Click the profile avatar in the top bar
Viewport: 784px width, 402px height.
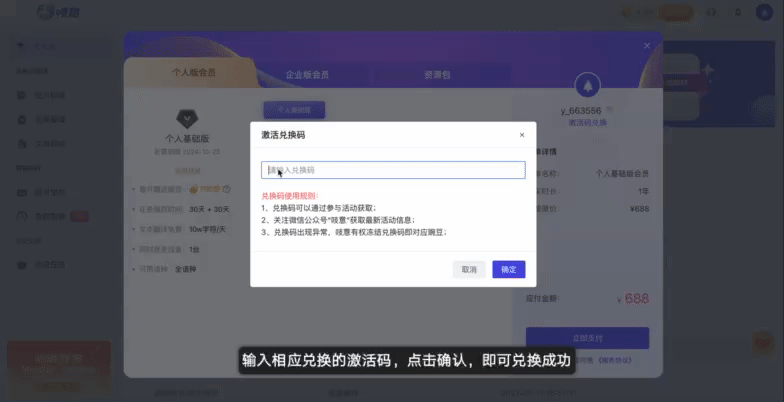tap(764, 12)
